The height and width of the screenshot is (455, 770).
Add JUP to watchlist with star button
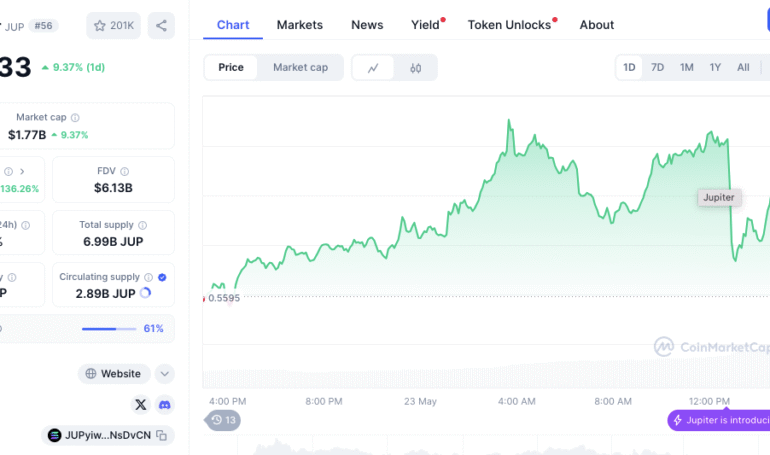113,25
